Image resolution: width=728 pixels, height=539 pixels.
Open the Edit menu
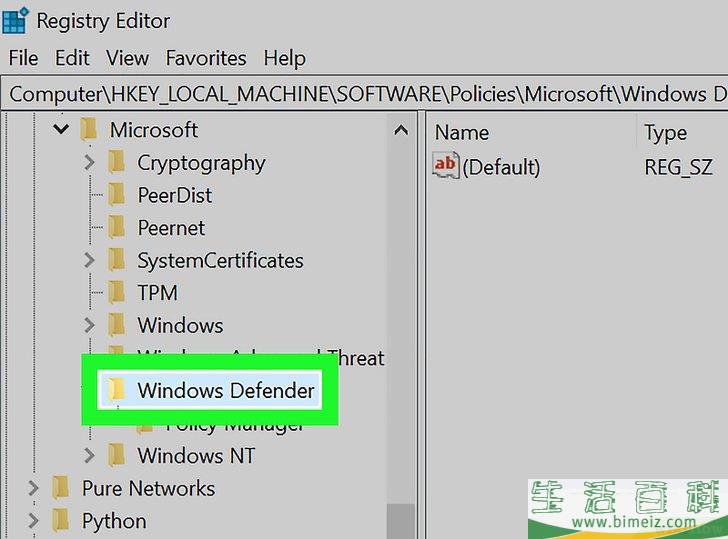(x=72, y=58)
